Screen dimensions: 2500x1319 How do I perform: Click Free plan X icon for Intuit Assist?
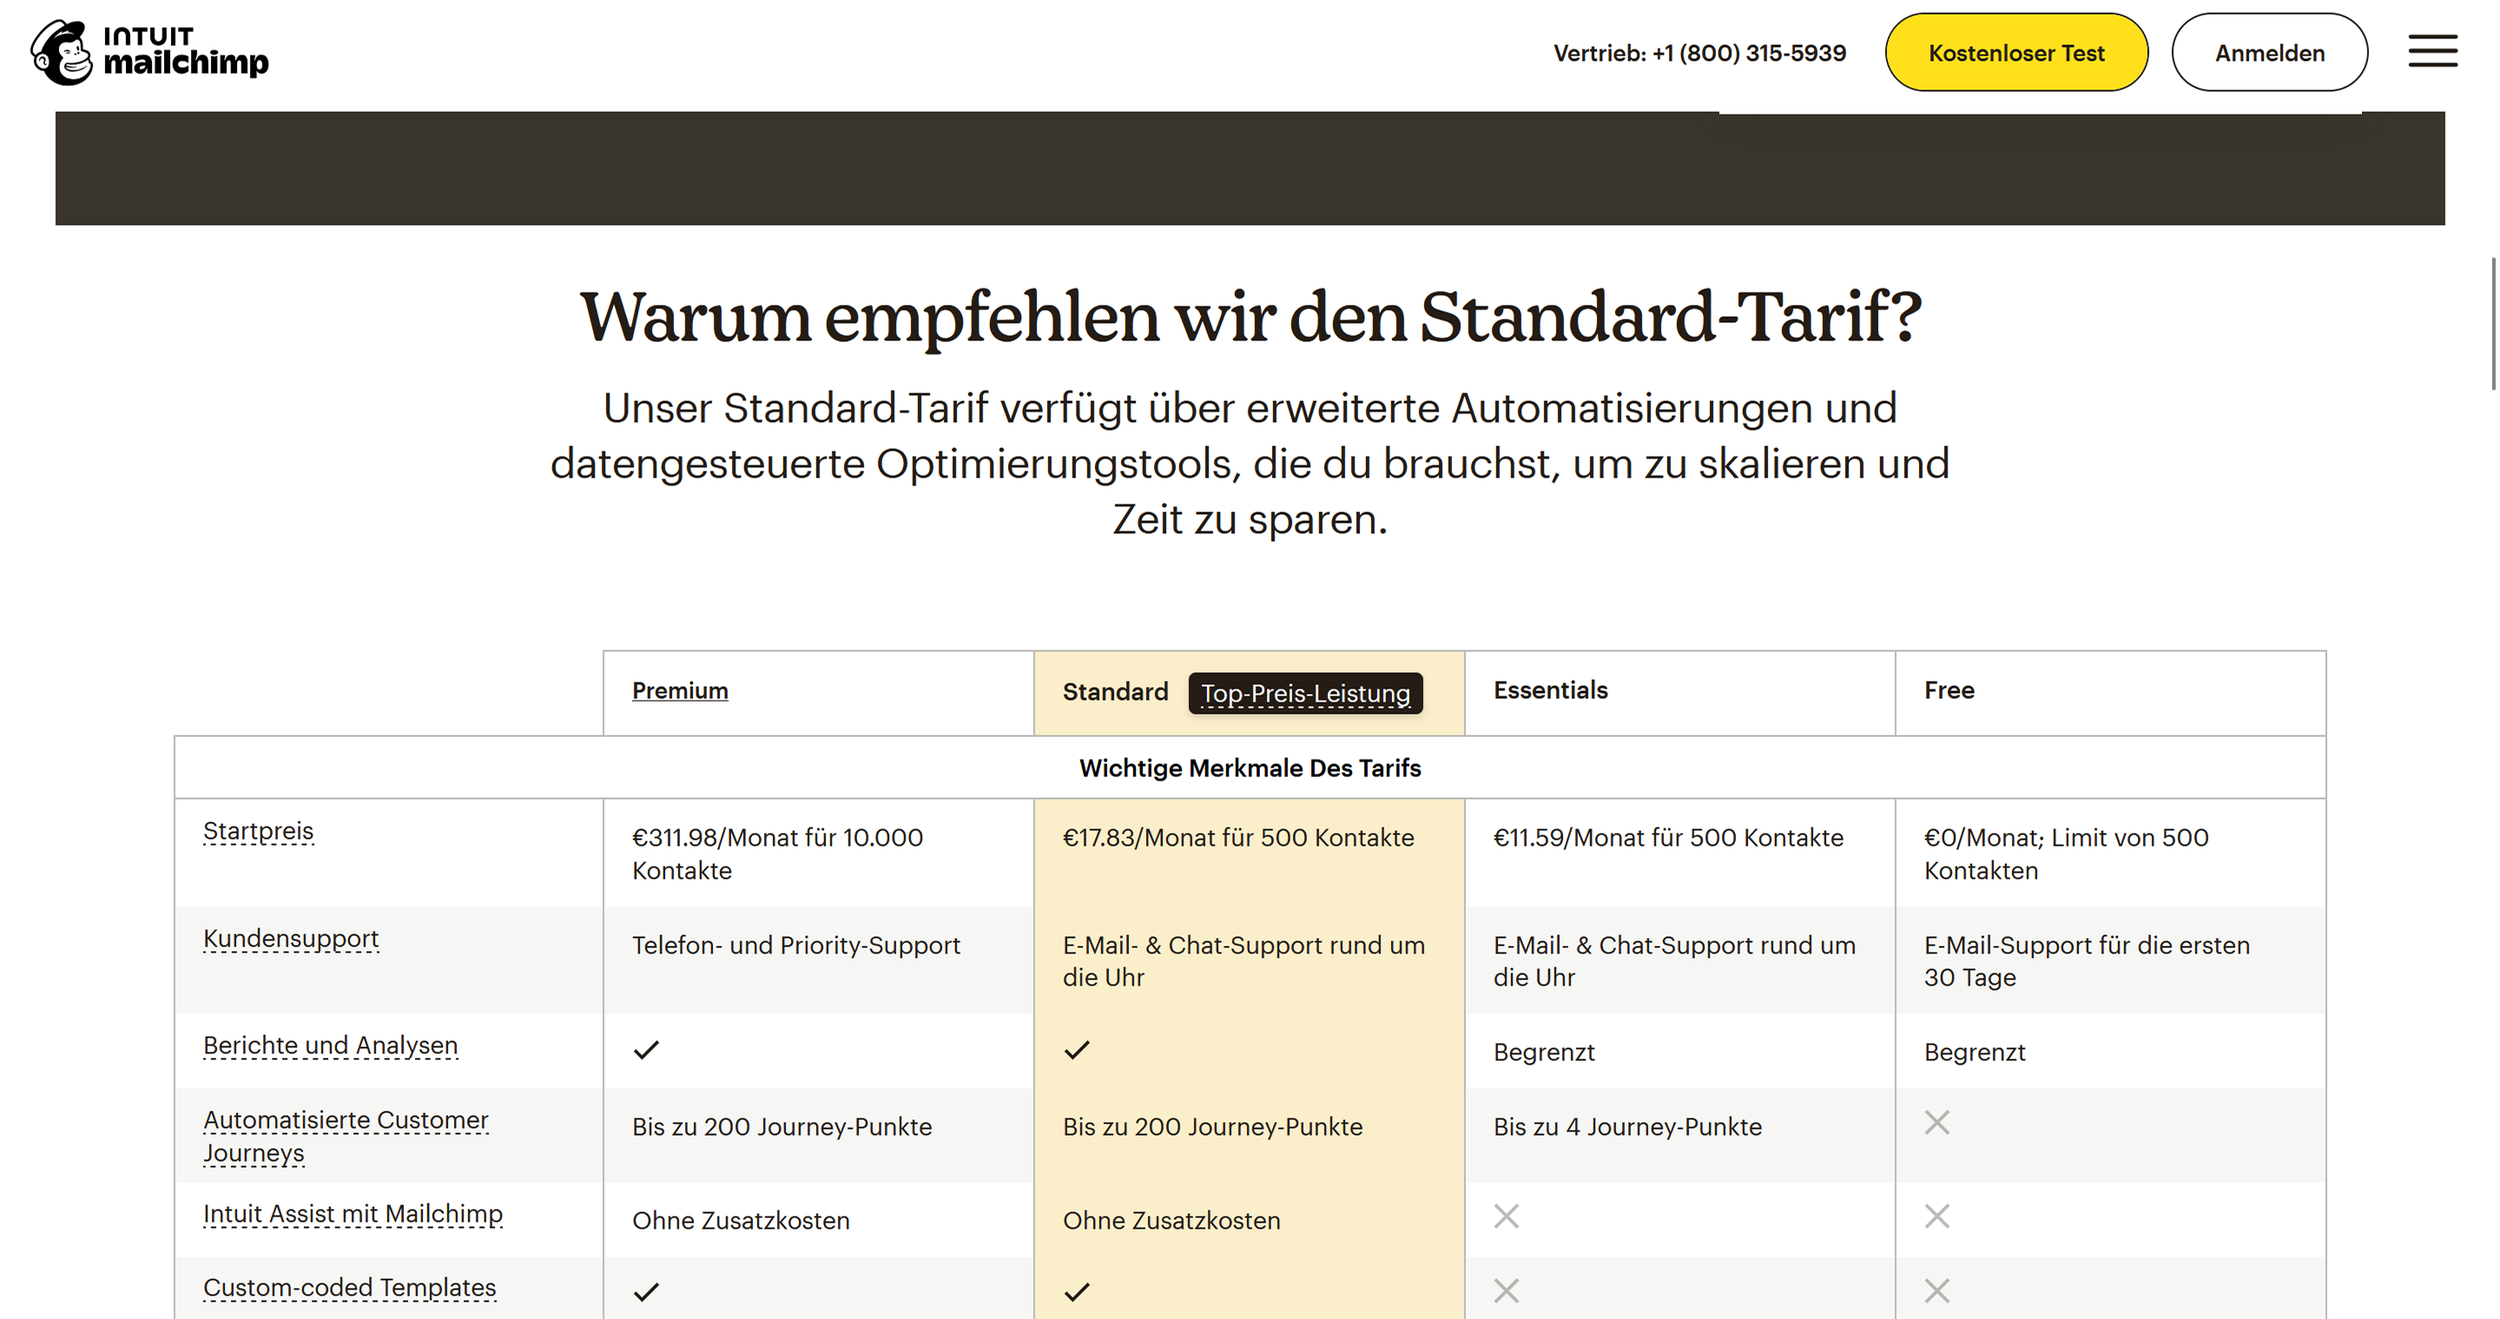point(1937,1217)
